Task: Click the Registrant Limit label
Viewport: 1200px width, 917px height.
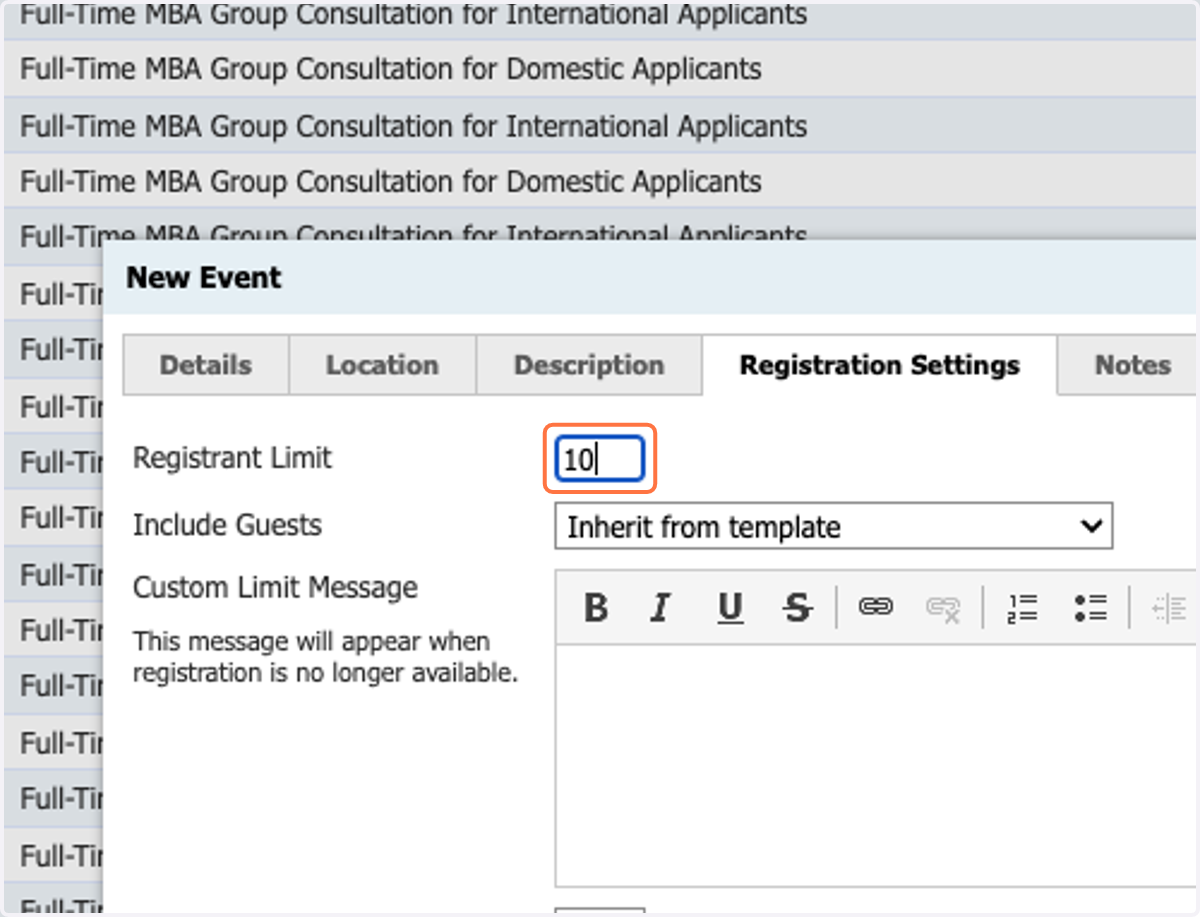Action: click(232, 458)
